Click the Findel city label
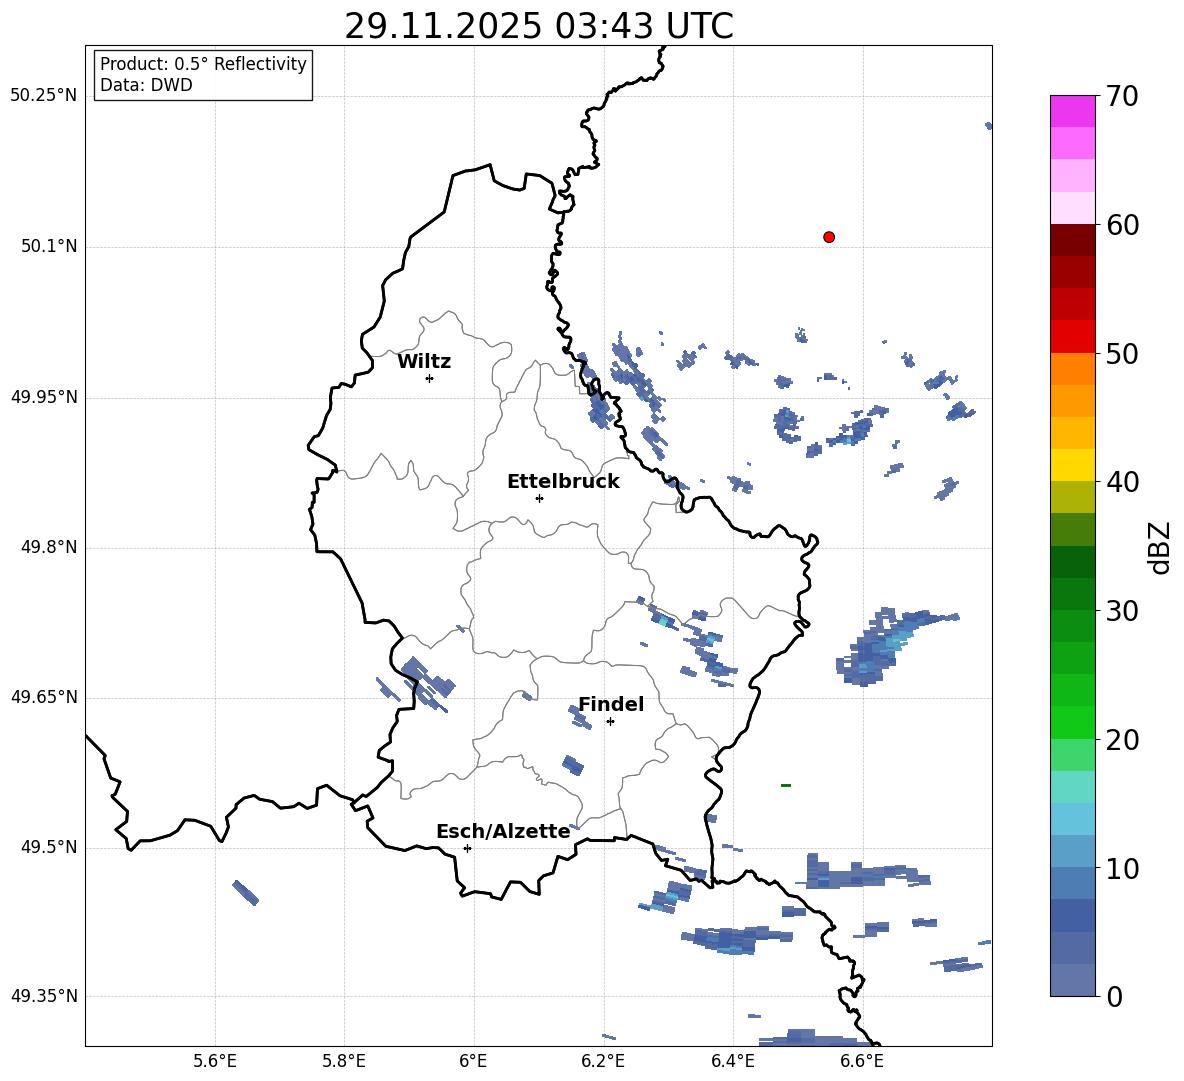The width and height of the screenshot is (1184, 1081). click(x=611, y=704)
